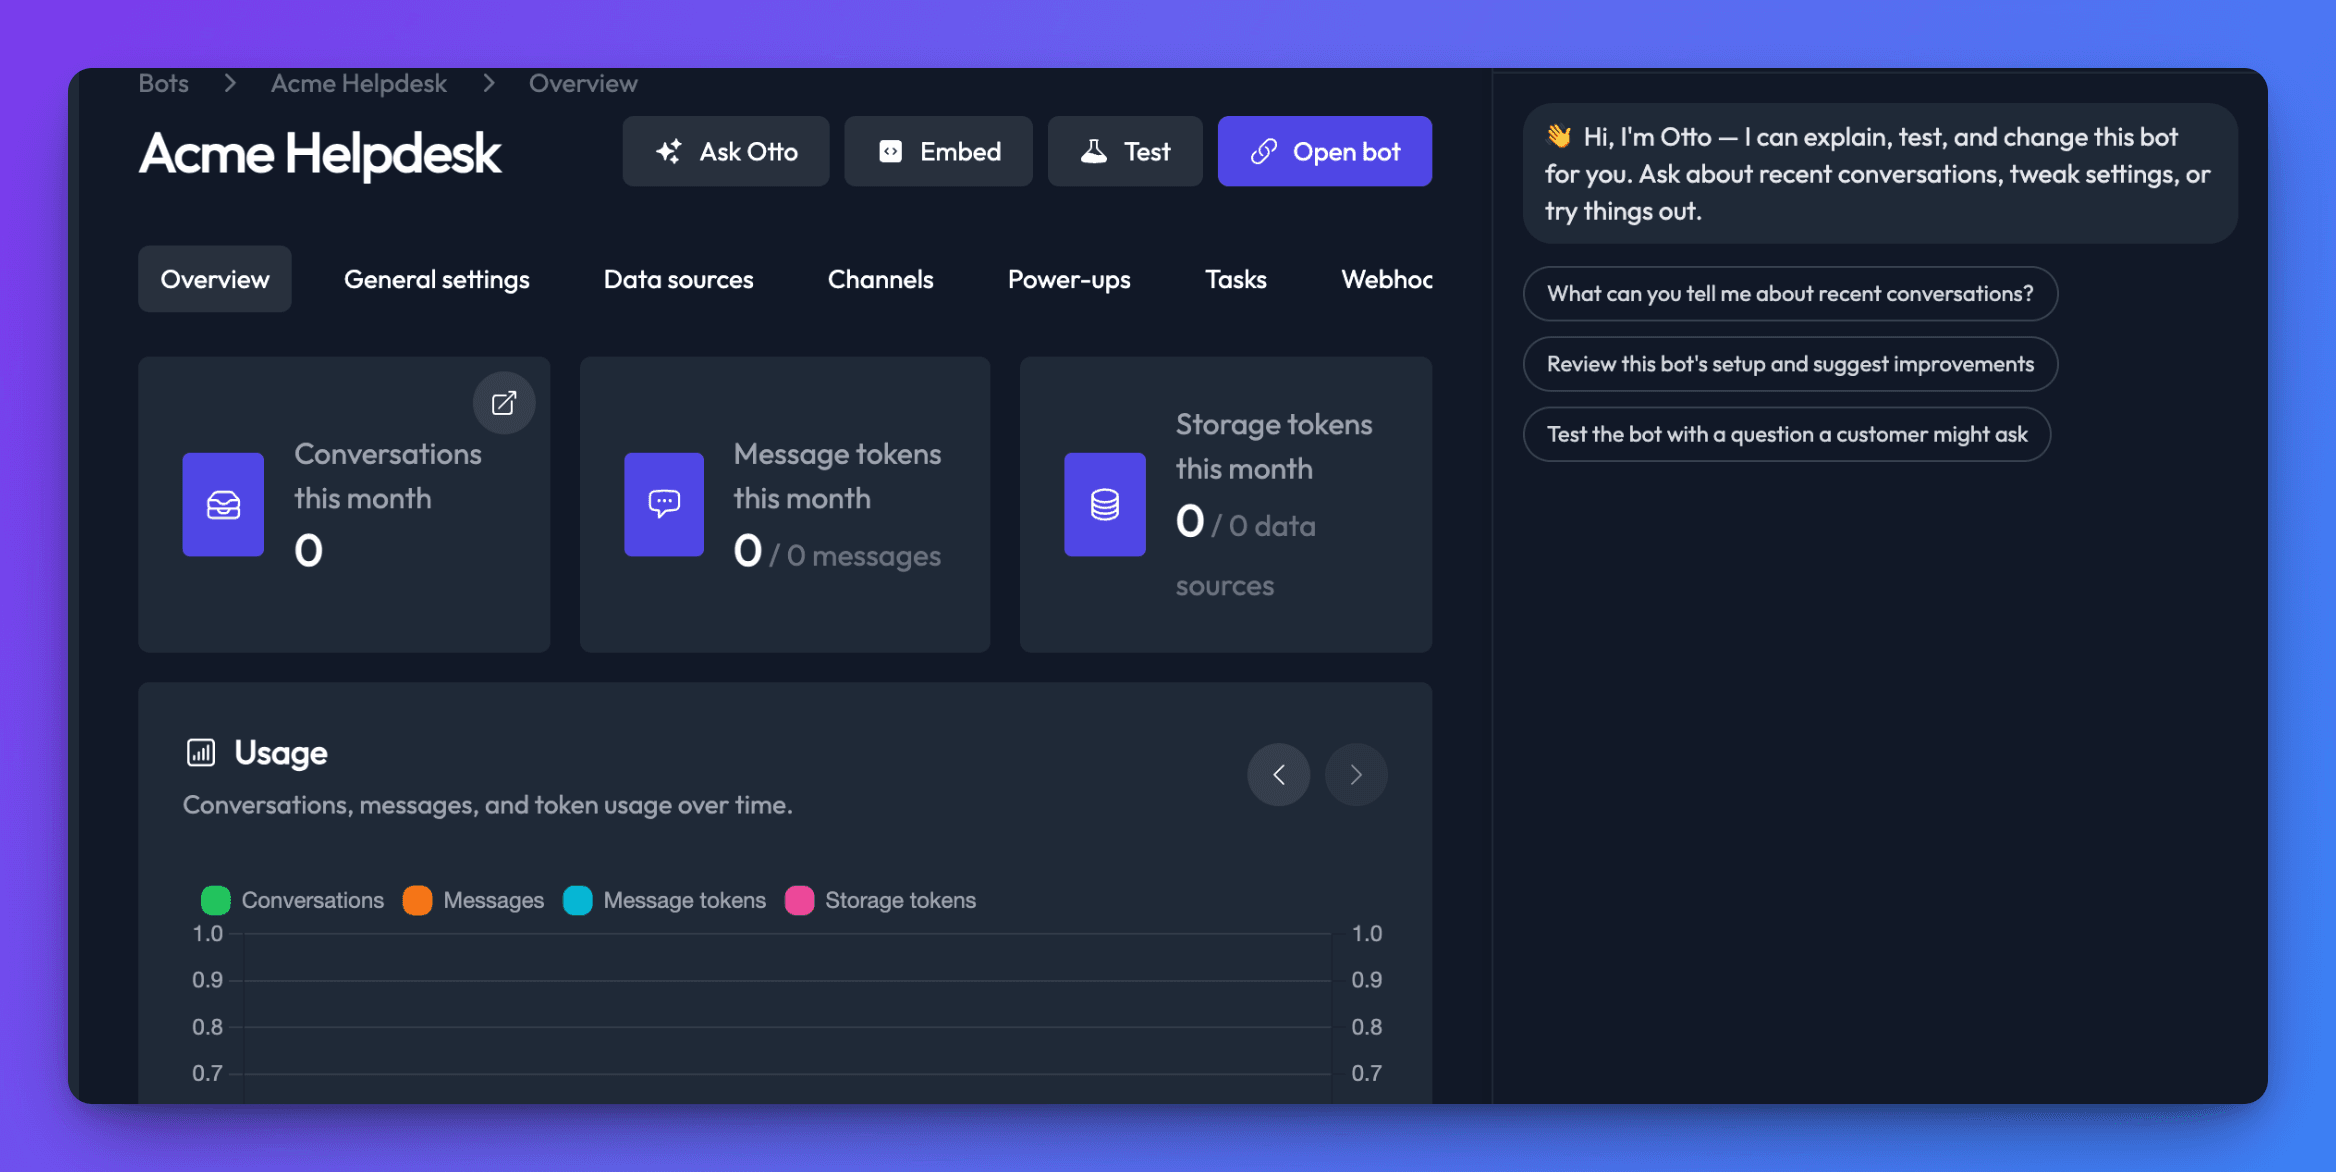The image size is (2336, 1172).
Task: Click the usage description text under Usage
Action: click(488, 805)
